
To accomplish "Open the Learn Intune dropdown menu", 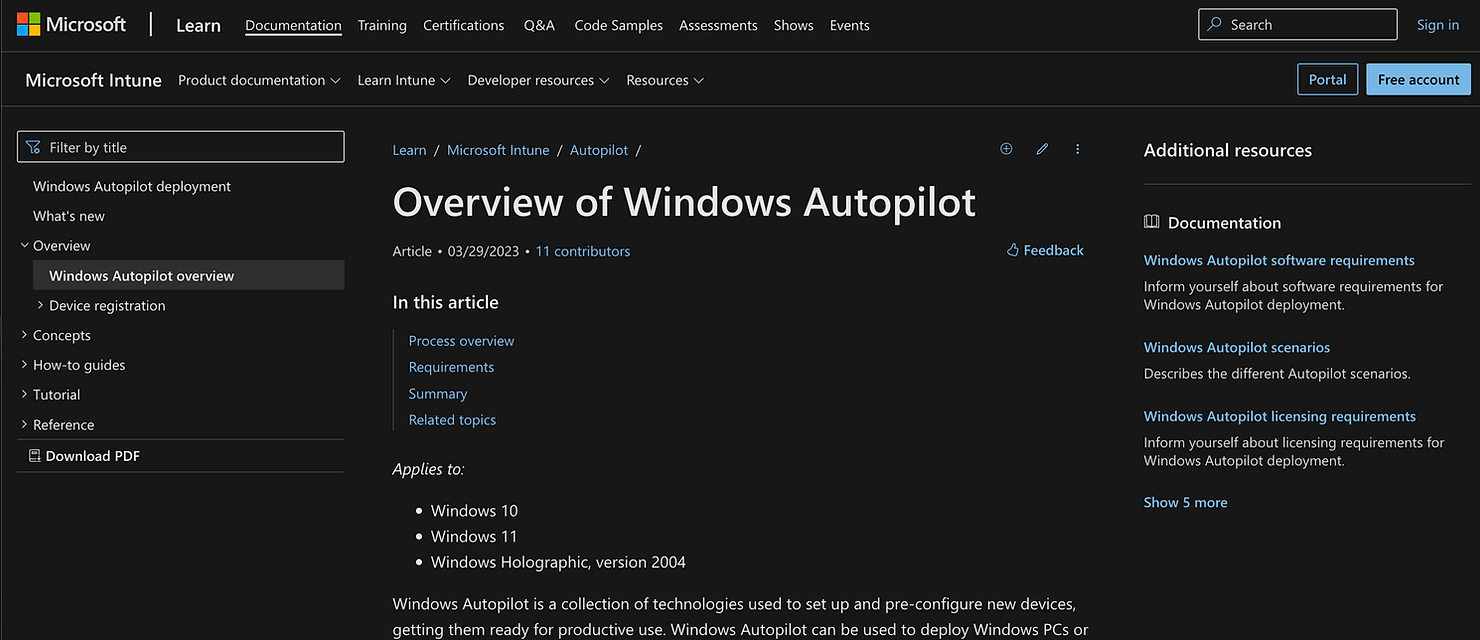I will [403, 80].
